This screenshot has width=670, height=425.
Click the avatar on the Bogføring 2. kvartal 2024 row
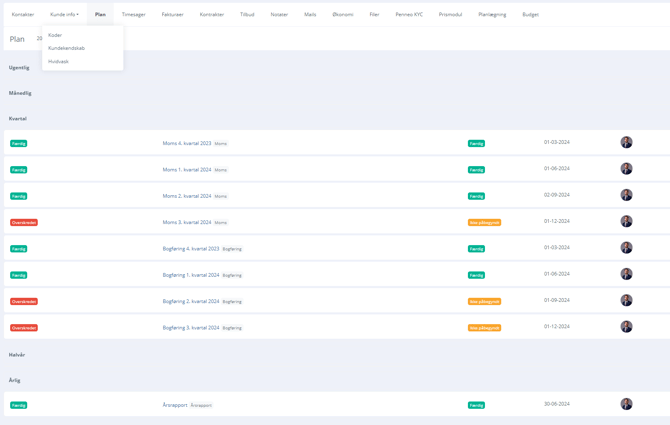[626, 300]
